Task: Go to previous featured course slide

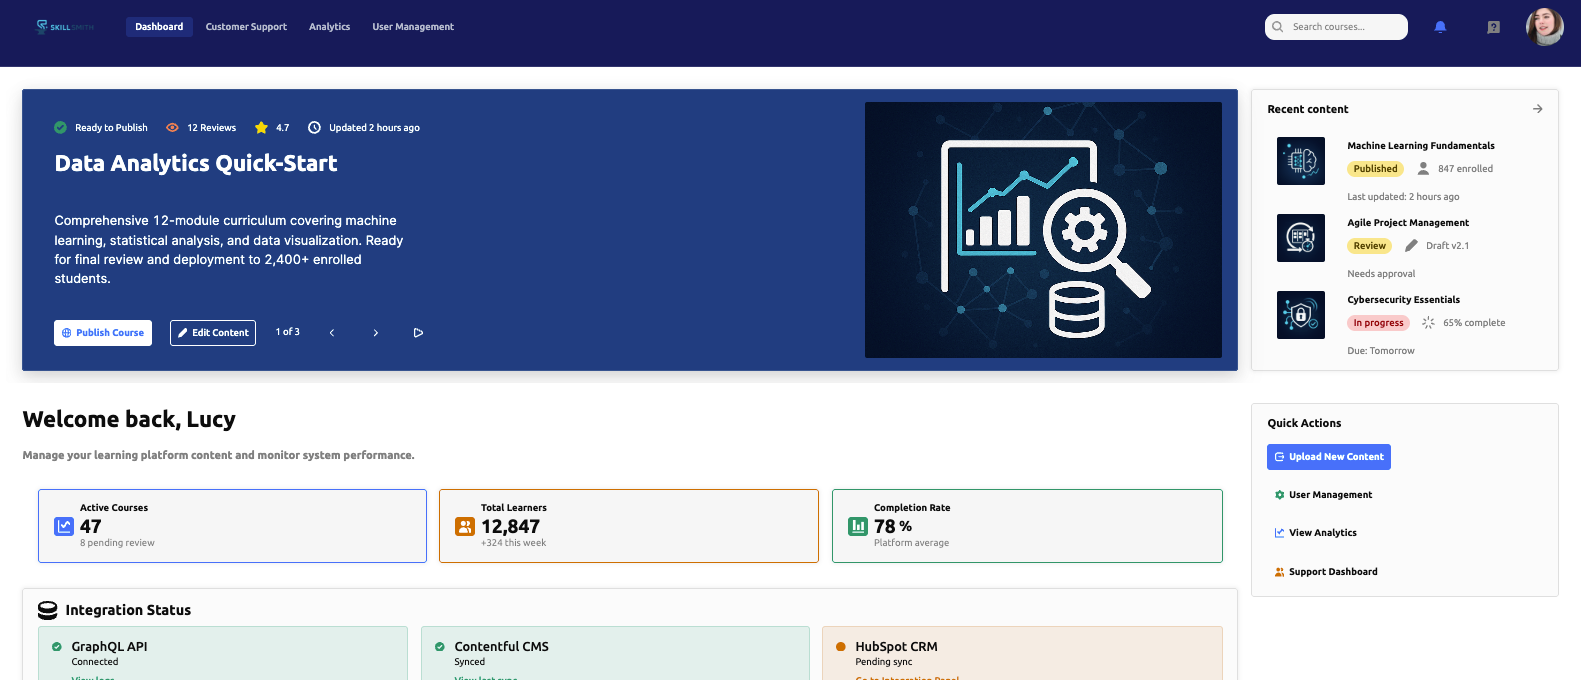Action: (332, 333)
